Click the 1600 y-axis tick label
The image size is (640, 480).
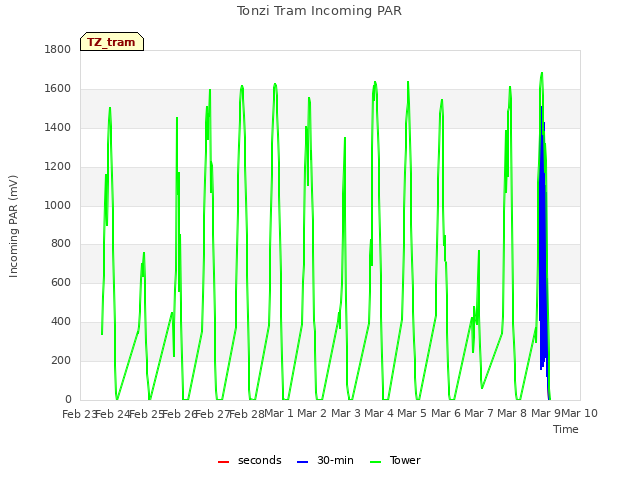point(58,89)
